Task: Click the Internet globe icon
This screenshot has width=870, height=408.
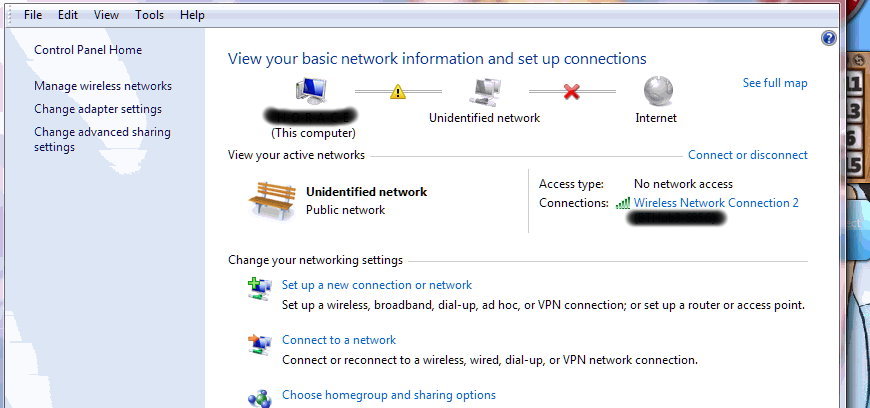Action: (x=656, y=91)
